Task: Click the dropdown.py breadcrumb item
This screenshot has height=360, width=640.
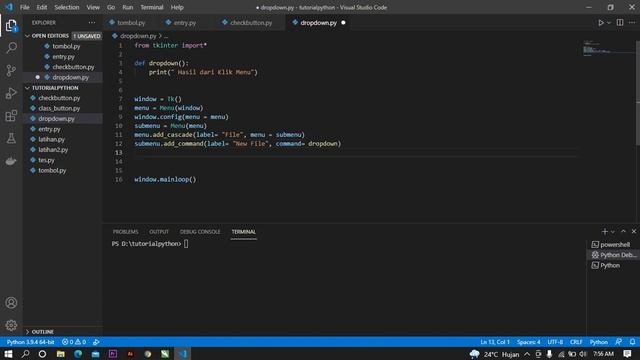Action: [138, 36]
